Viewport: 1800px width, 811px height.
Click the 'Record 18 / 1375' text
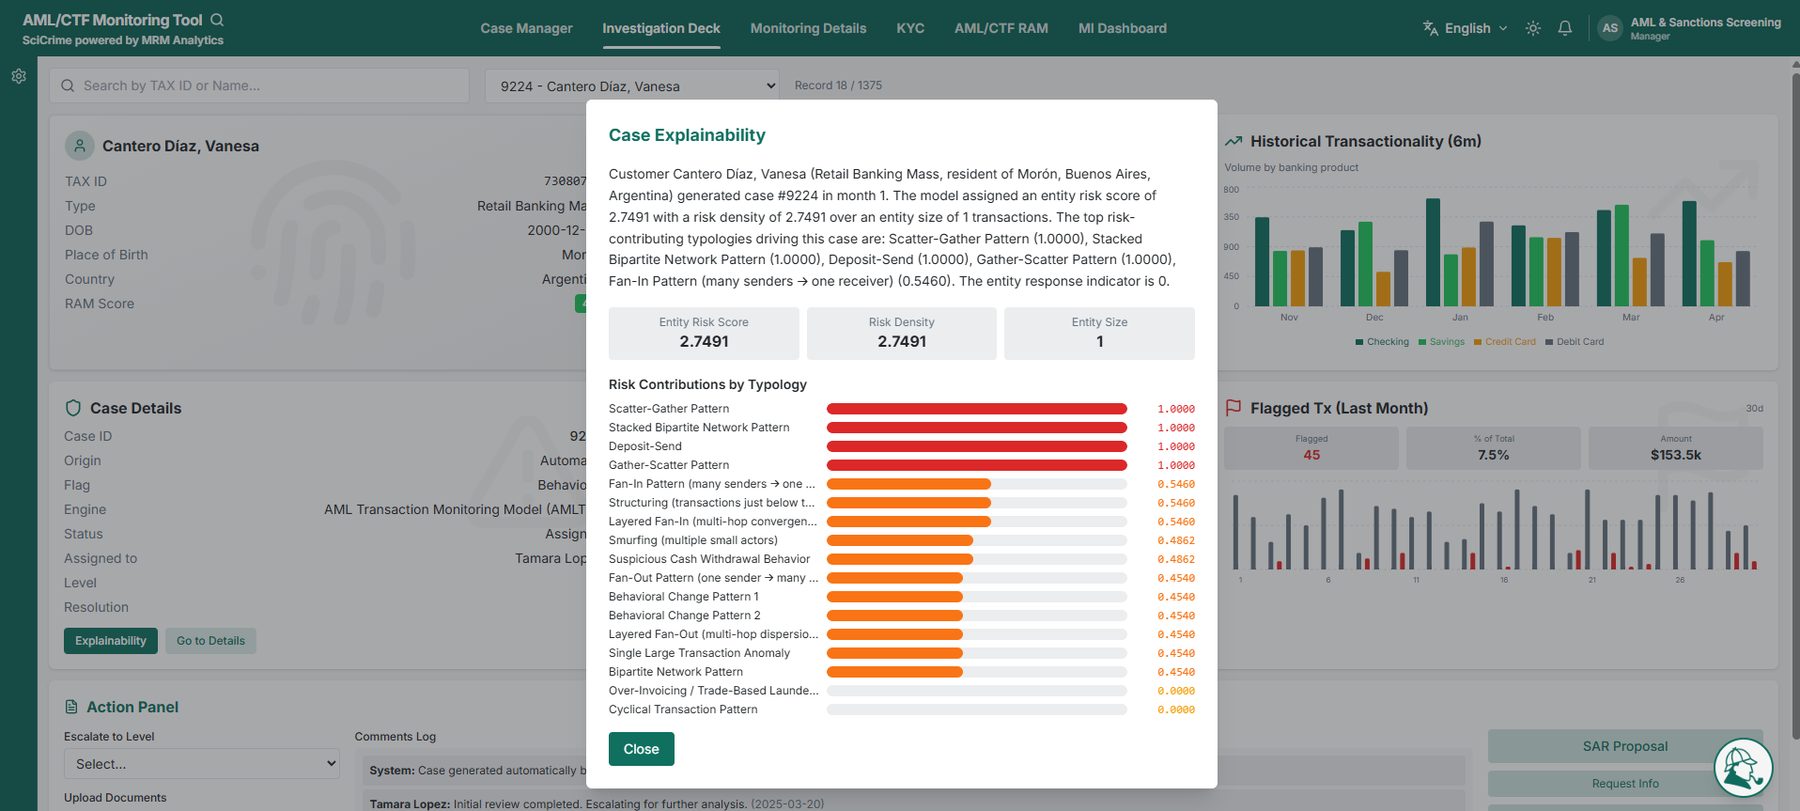(838, 86)
